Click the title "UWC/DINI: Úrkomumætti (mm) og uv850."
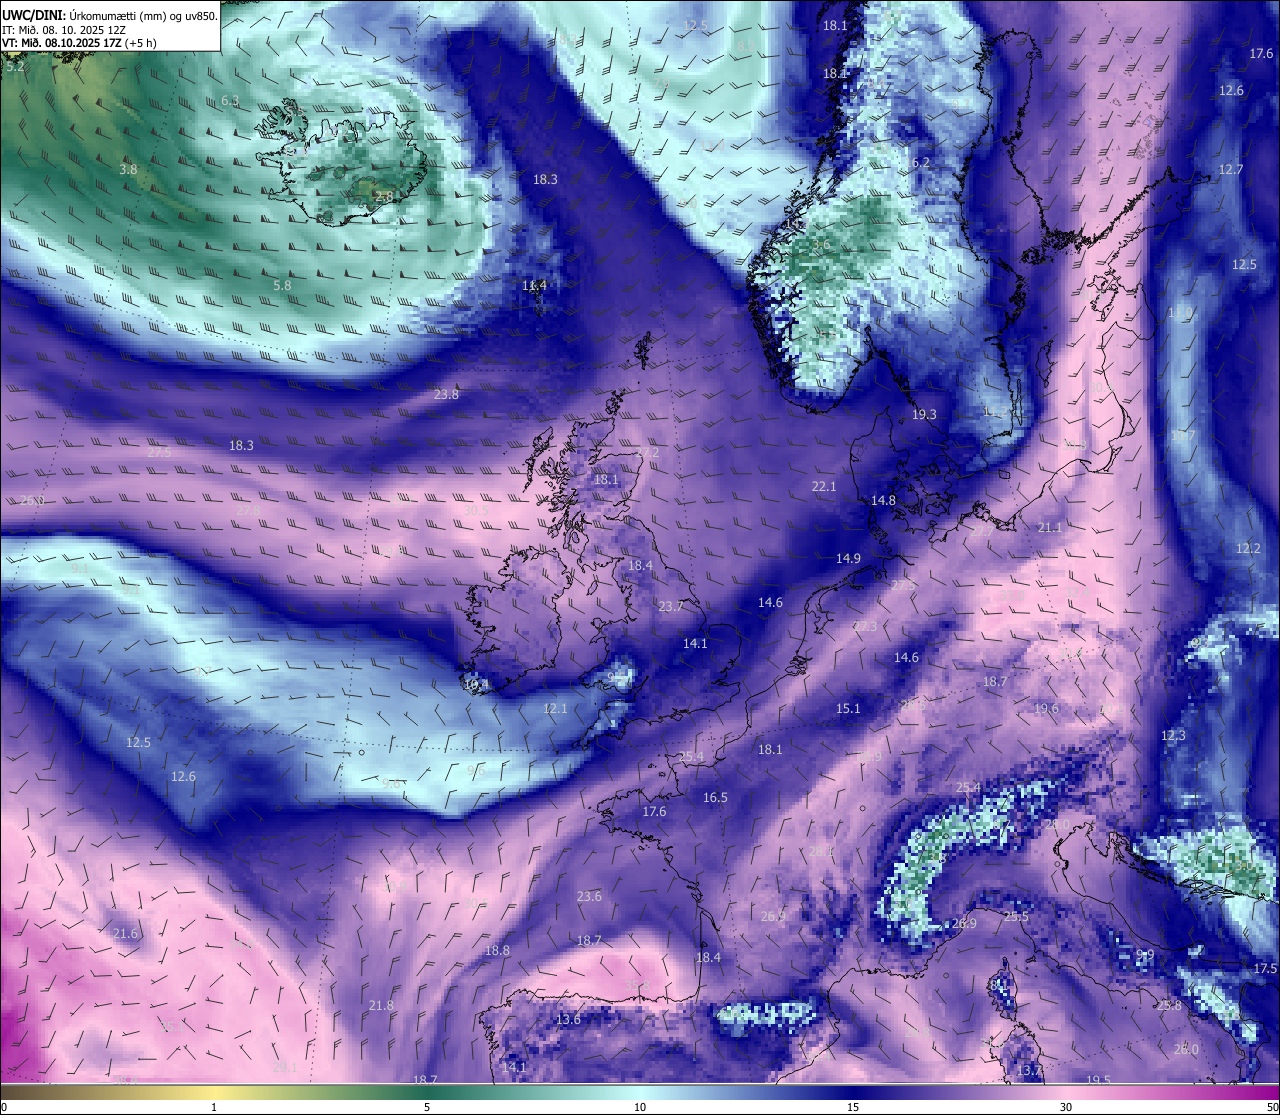The width and height of the screenshot is (1280, 1115). 109,16
